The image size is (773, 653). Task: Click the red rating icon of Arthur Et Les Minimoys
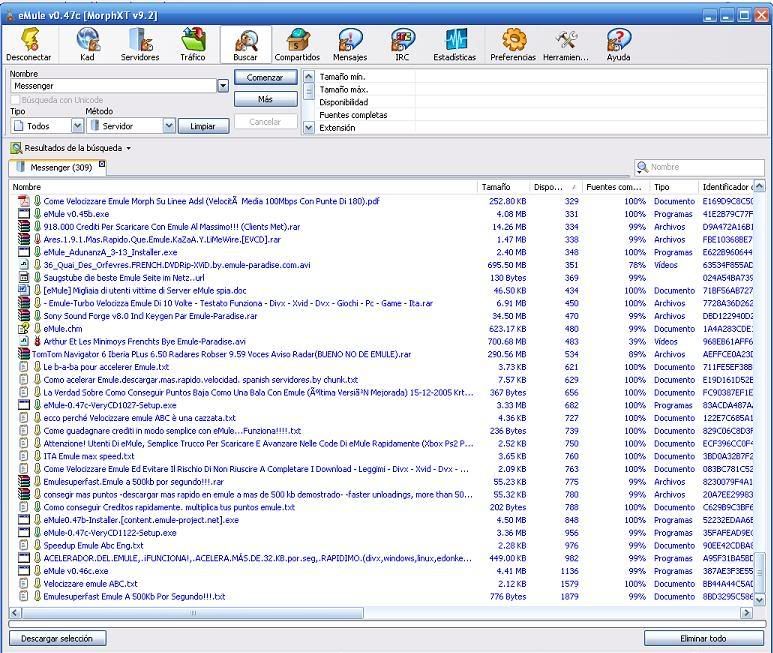pyautogui.click(x=37, y=342)
